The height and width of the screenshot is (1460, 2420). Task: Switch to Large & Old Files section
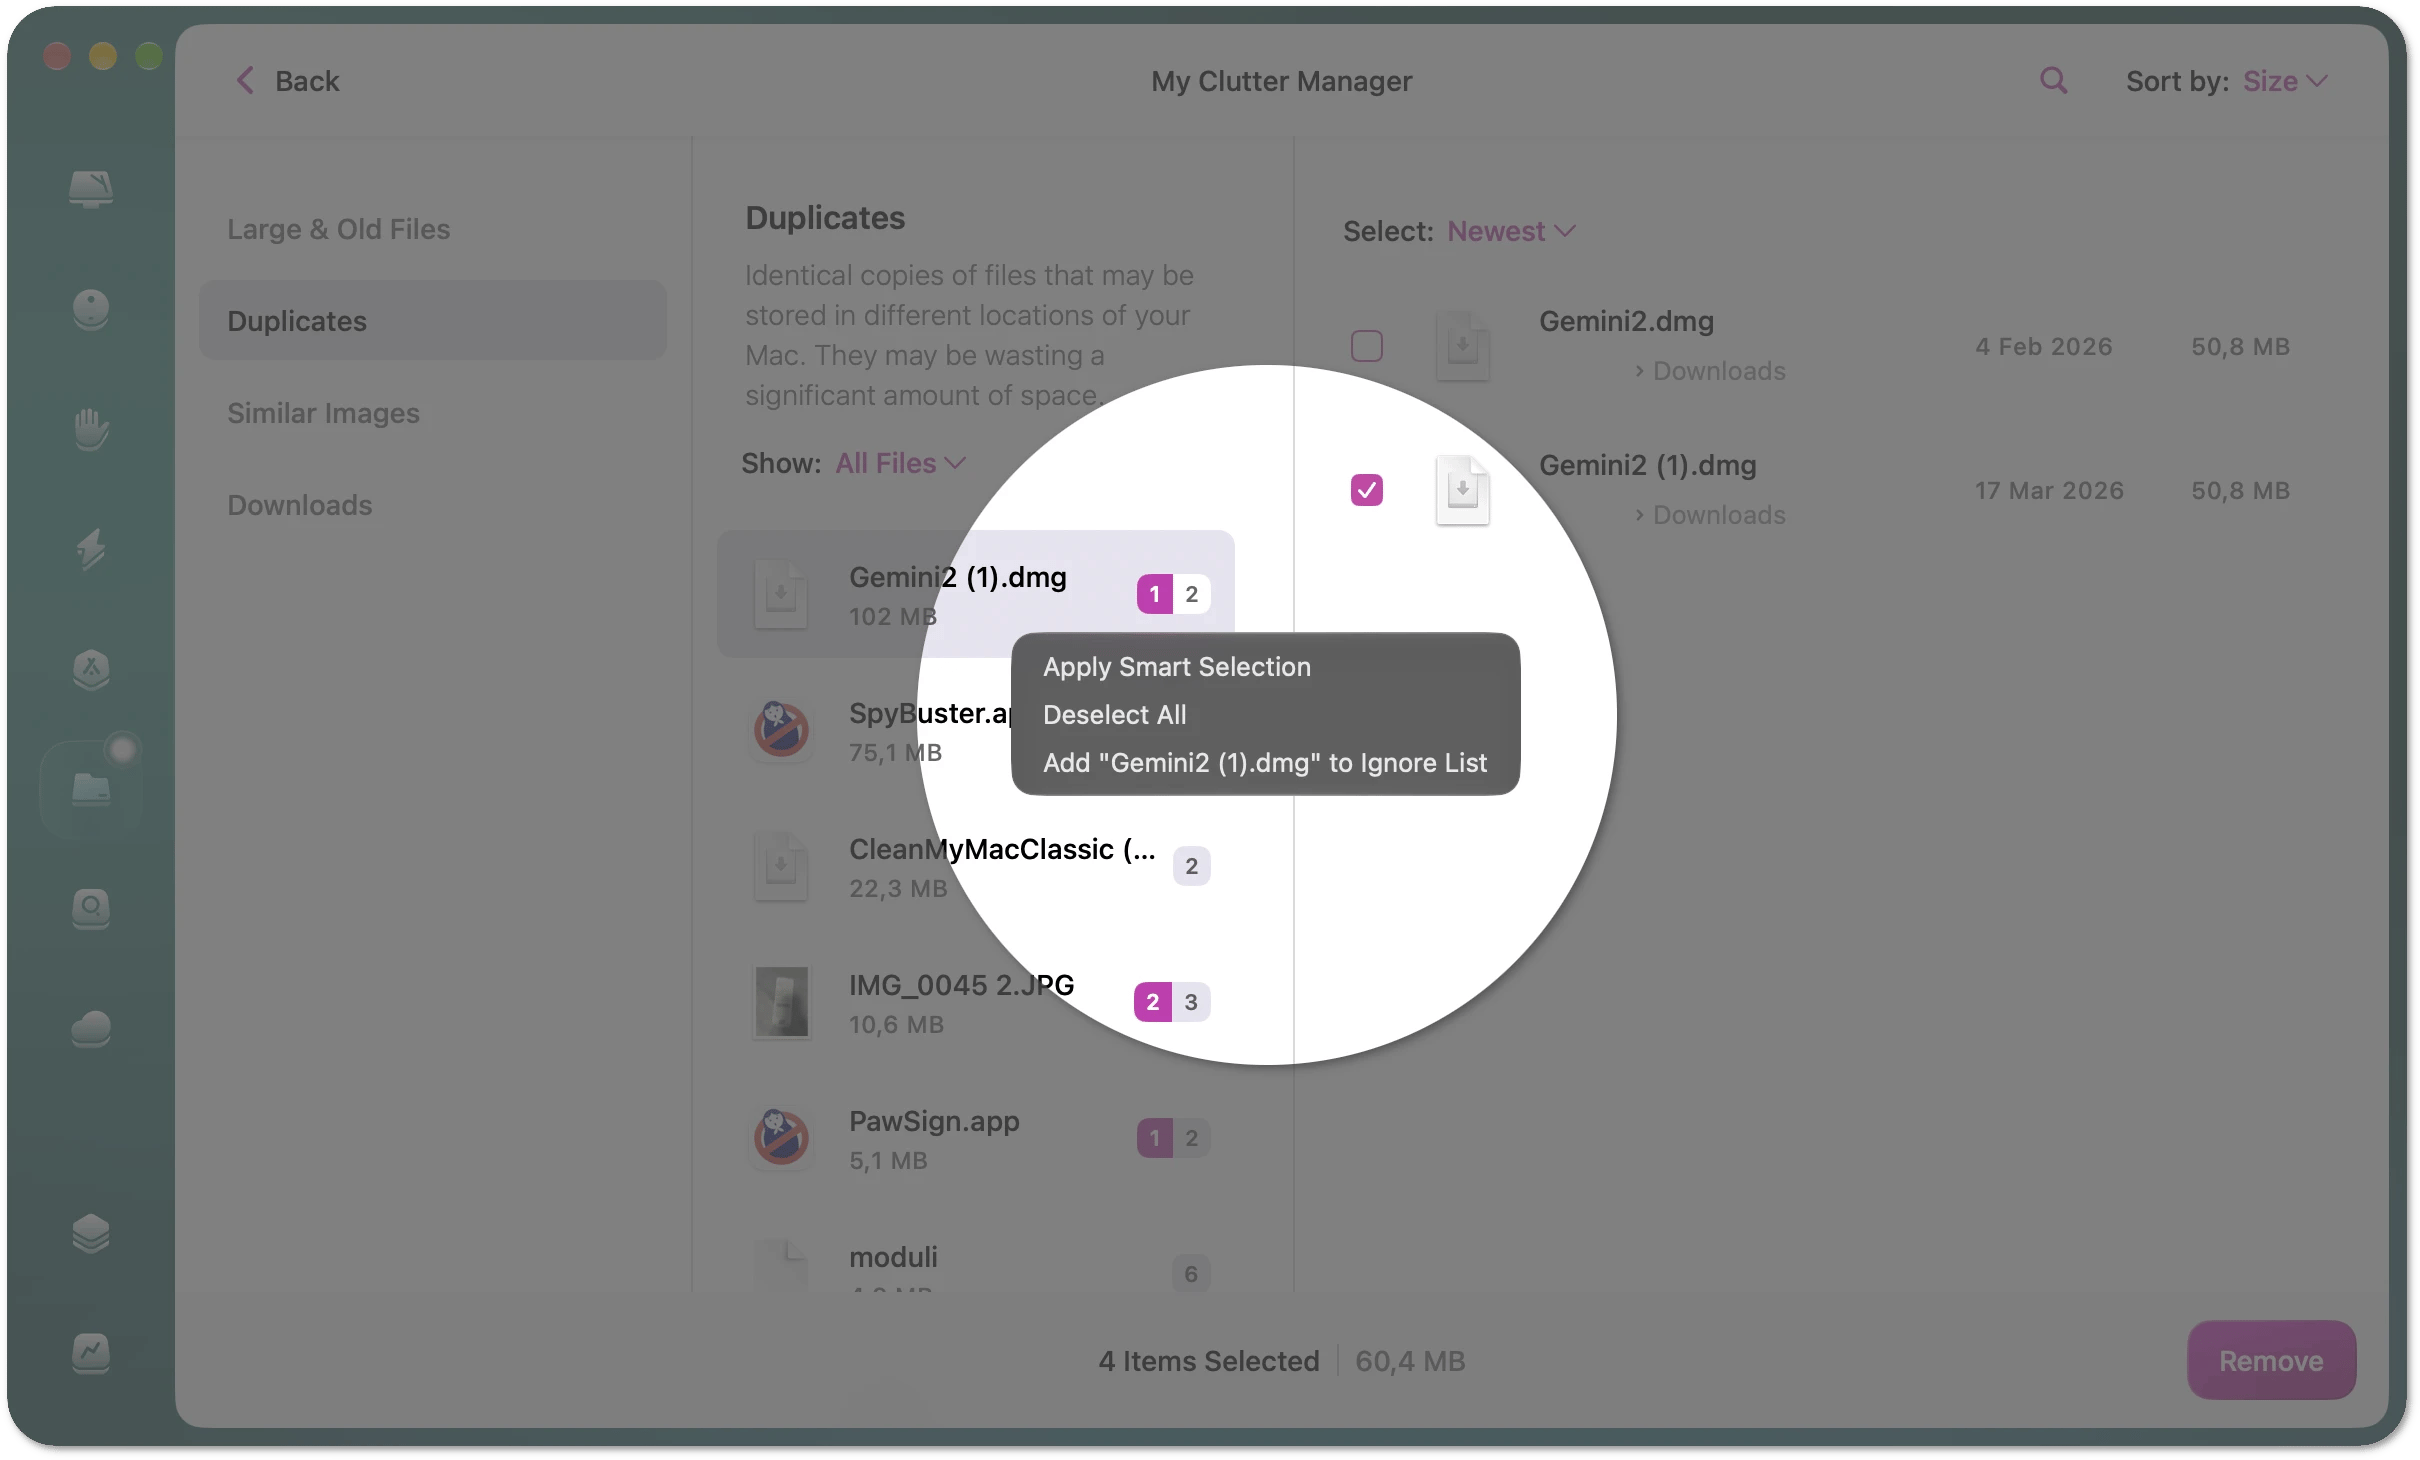pyautogui.click(x=432, y=229)
